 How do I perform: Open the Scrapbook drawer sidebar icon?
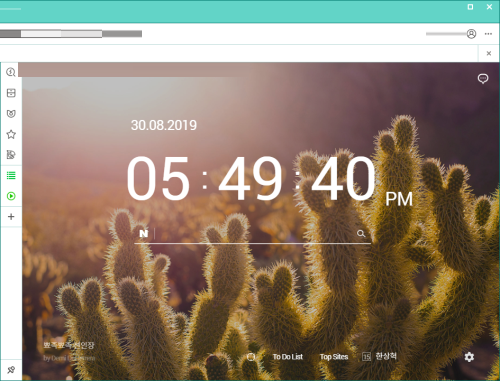(11, 93)
